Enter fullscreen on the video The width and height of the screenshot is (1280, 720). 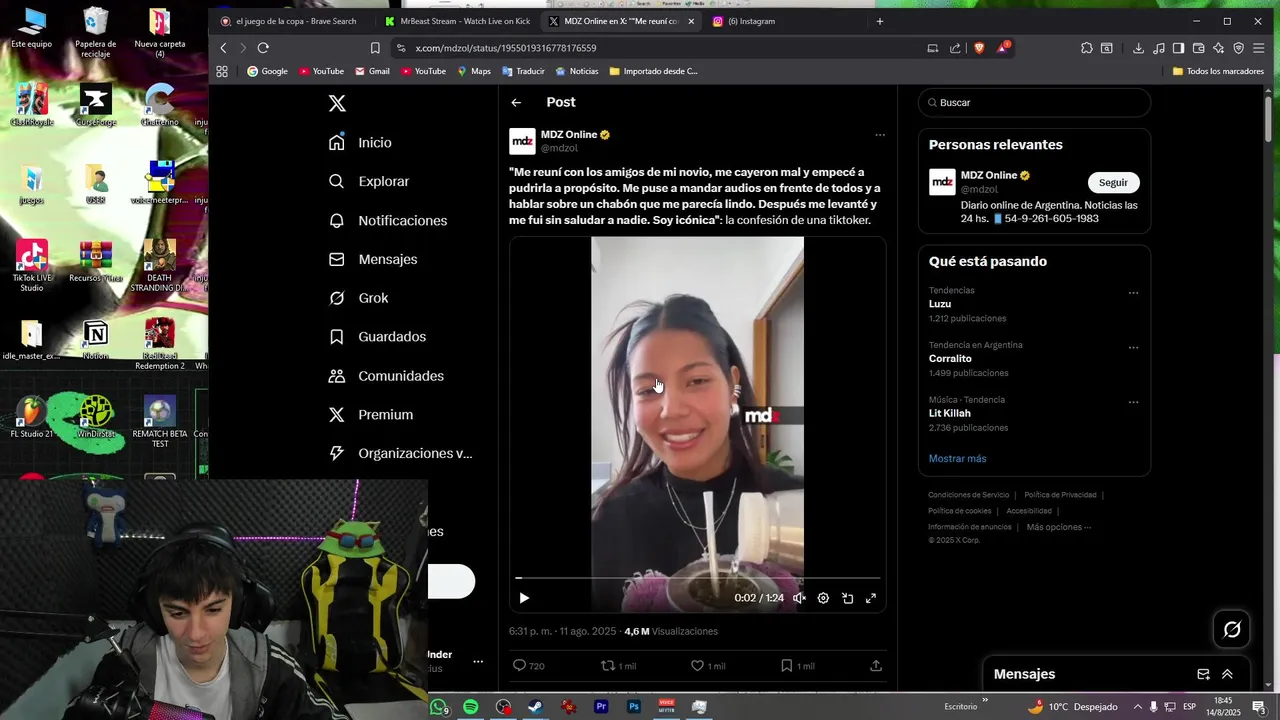pyautogui.click(x=871, y=598)
